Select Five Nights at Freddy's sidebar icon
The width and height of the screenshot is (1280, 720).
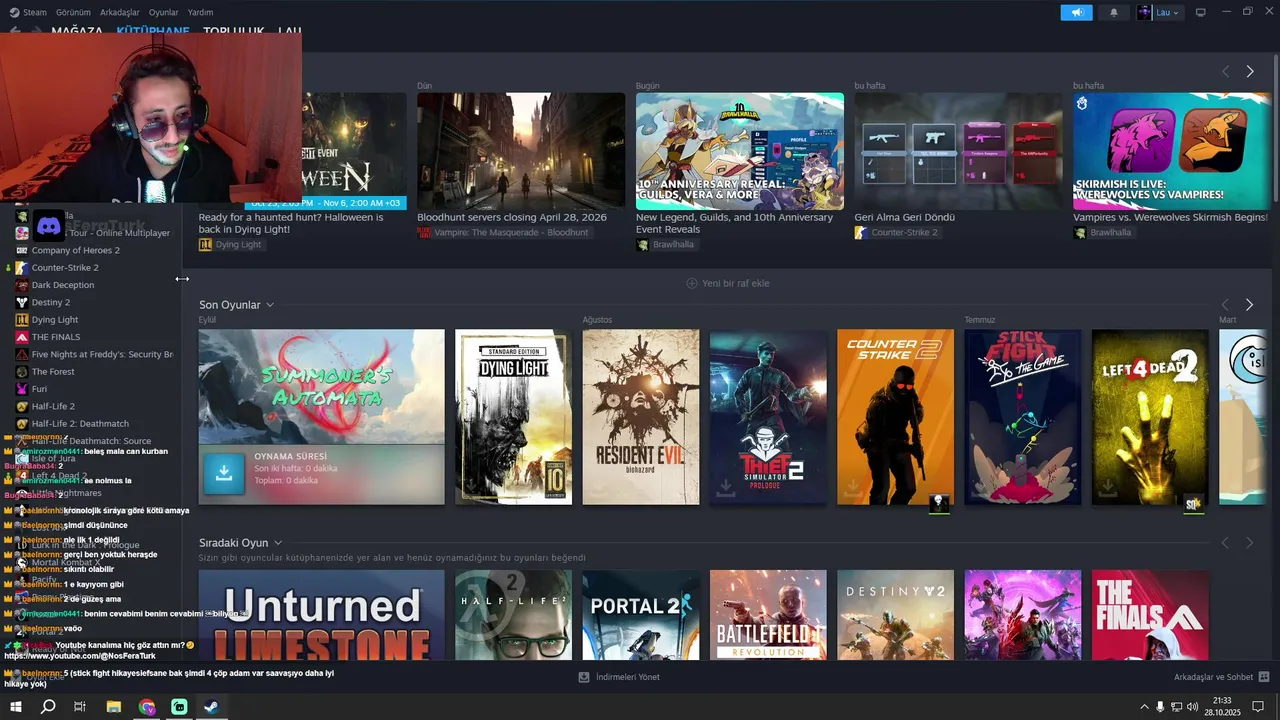tap(22, 354)
